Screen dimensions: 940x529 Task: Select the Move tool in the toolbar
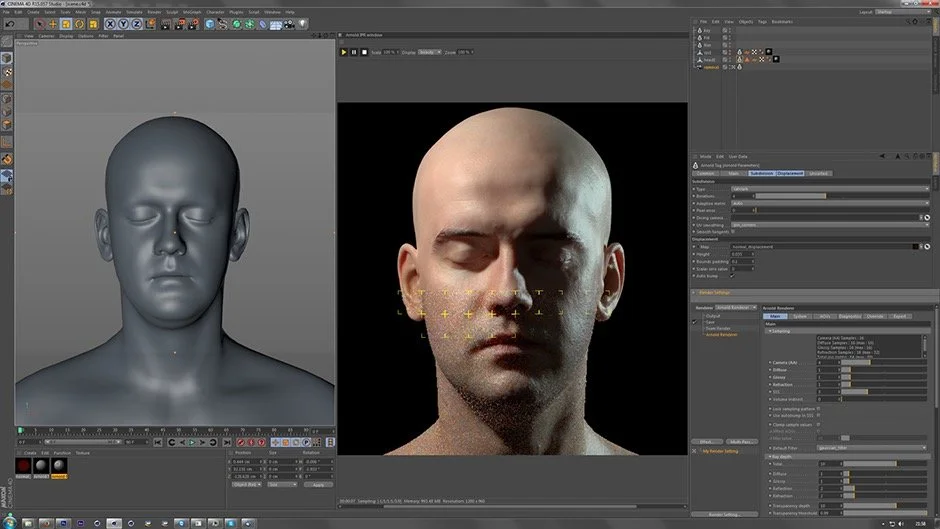(53, 24)
